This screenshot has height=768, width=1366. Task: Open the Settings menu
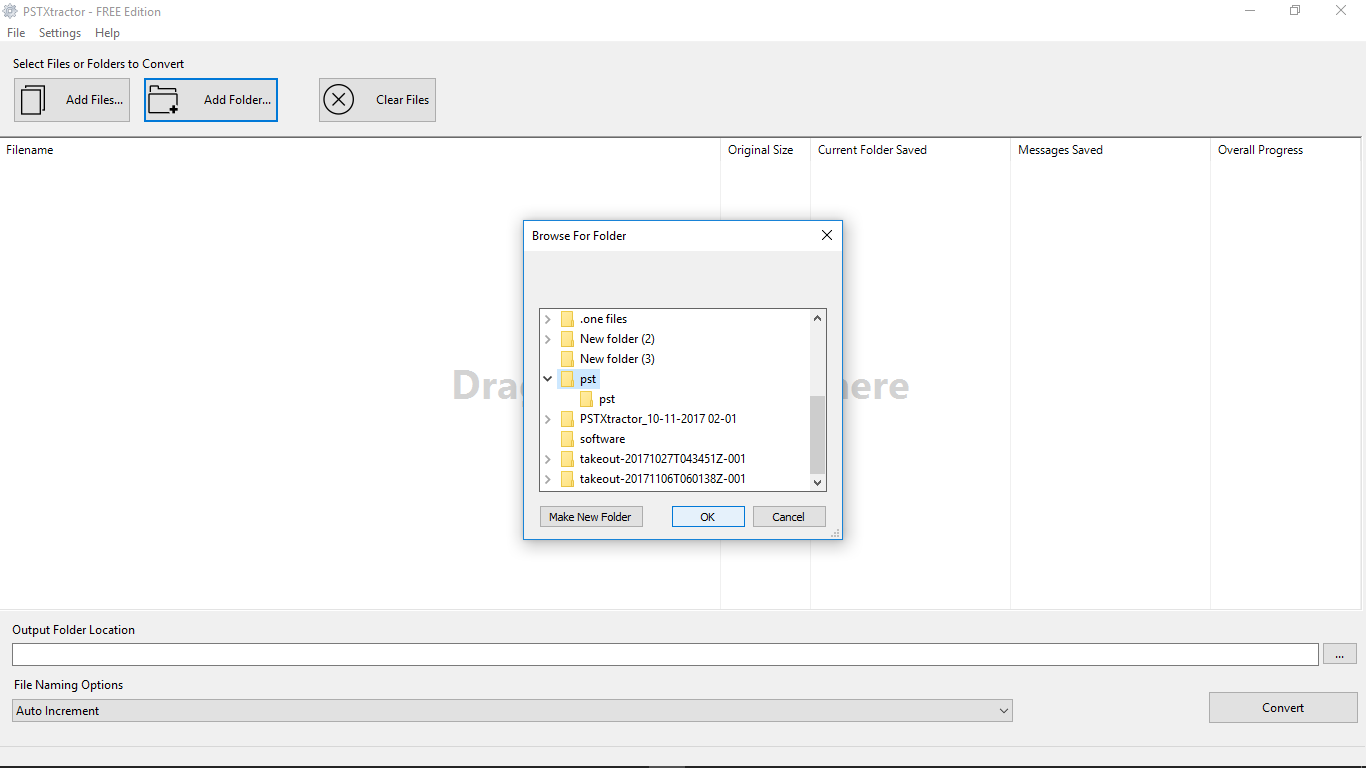tap(60, 33)
